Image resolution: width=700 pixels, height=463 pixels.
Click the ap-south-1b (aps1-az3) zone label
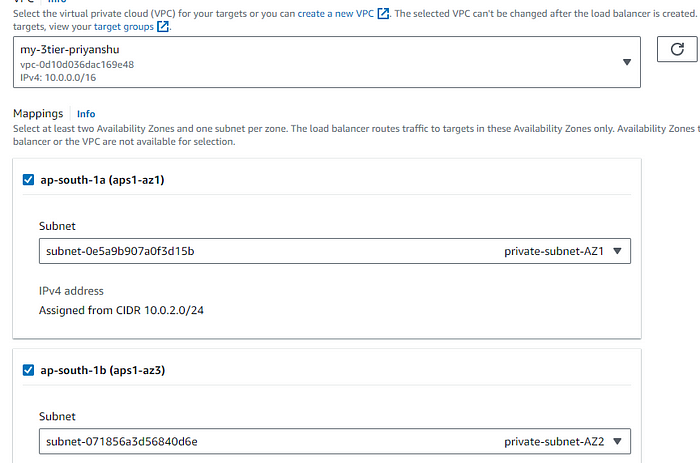(x=103, y=370)
